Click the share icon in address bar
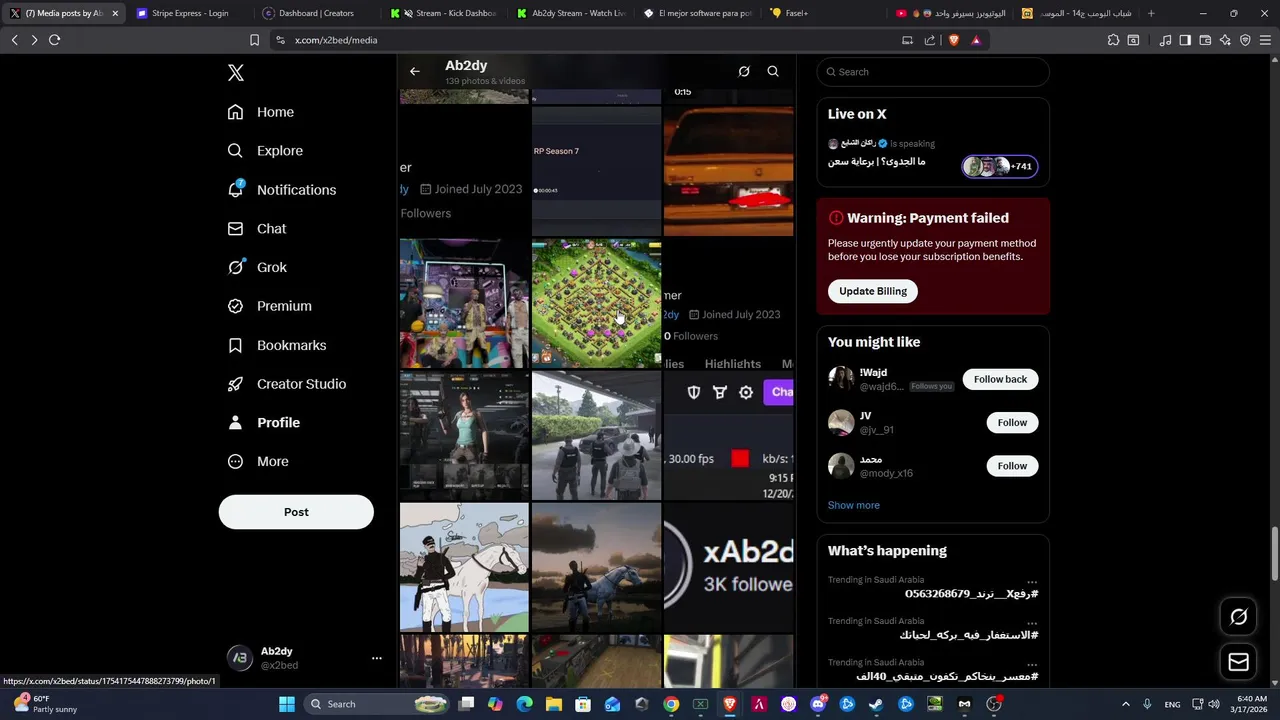 pyautogui.click(x=930, y=40)
